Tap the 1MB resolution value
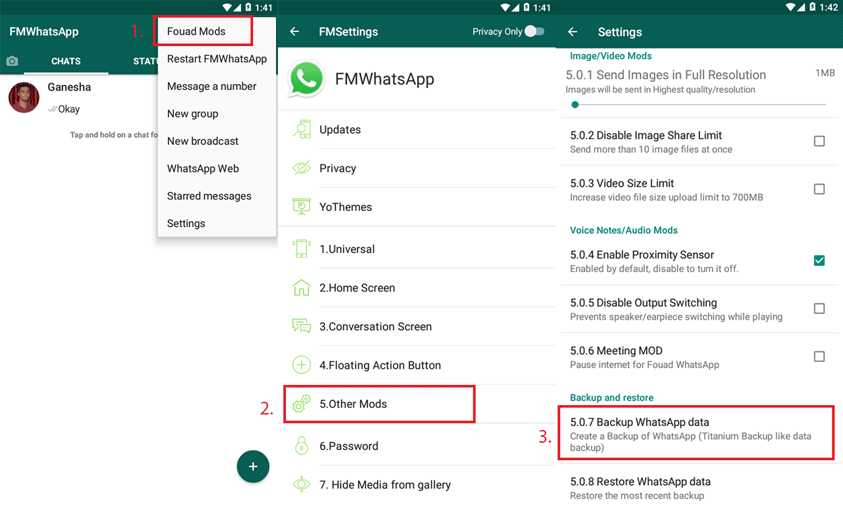This screenshot has width=843, height=511. (x=825, y=73)
